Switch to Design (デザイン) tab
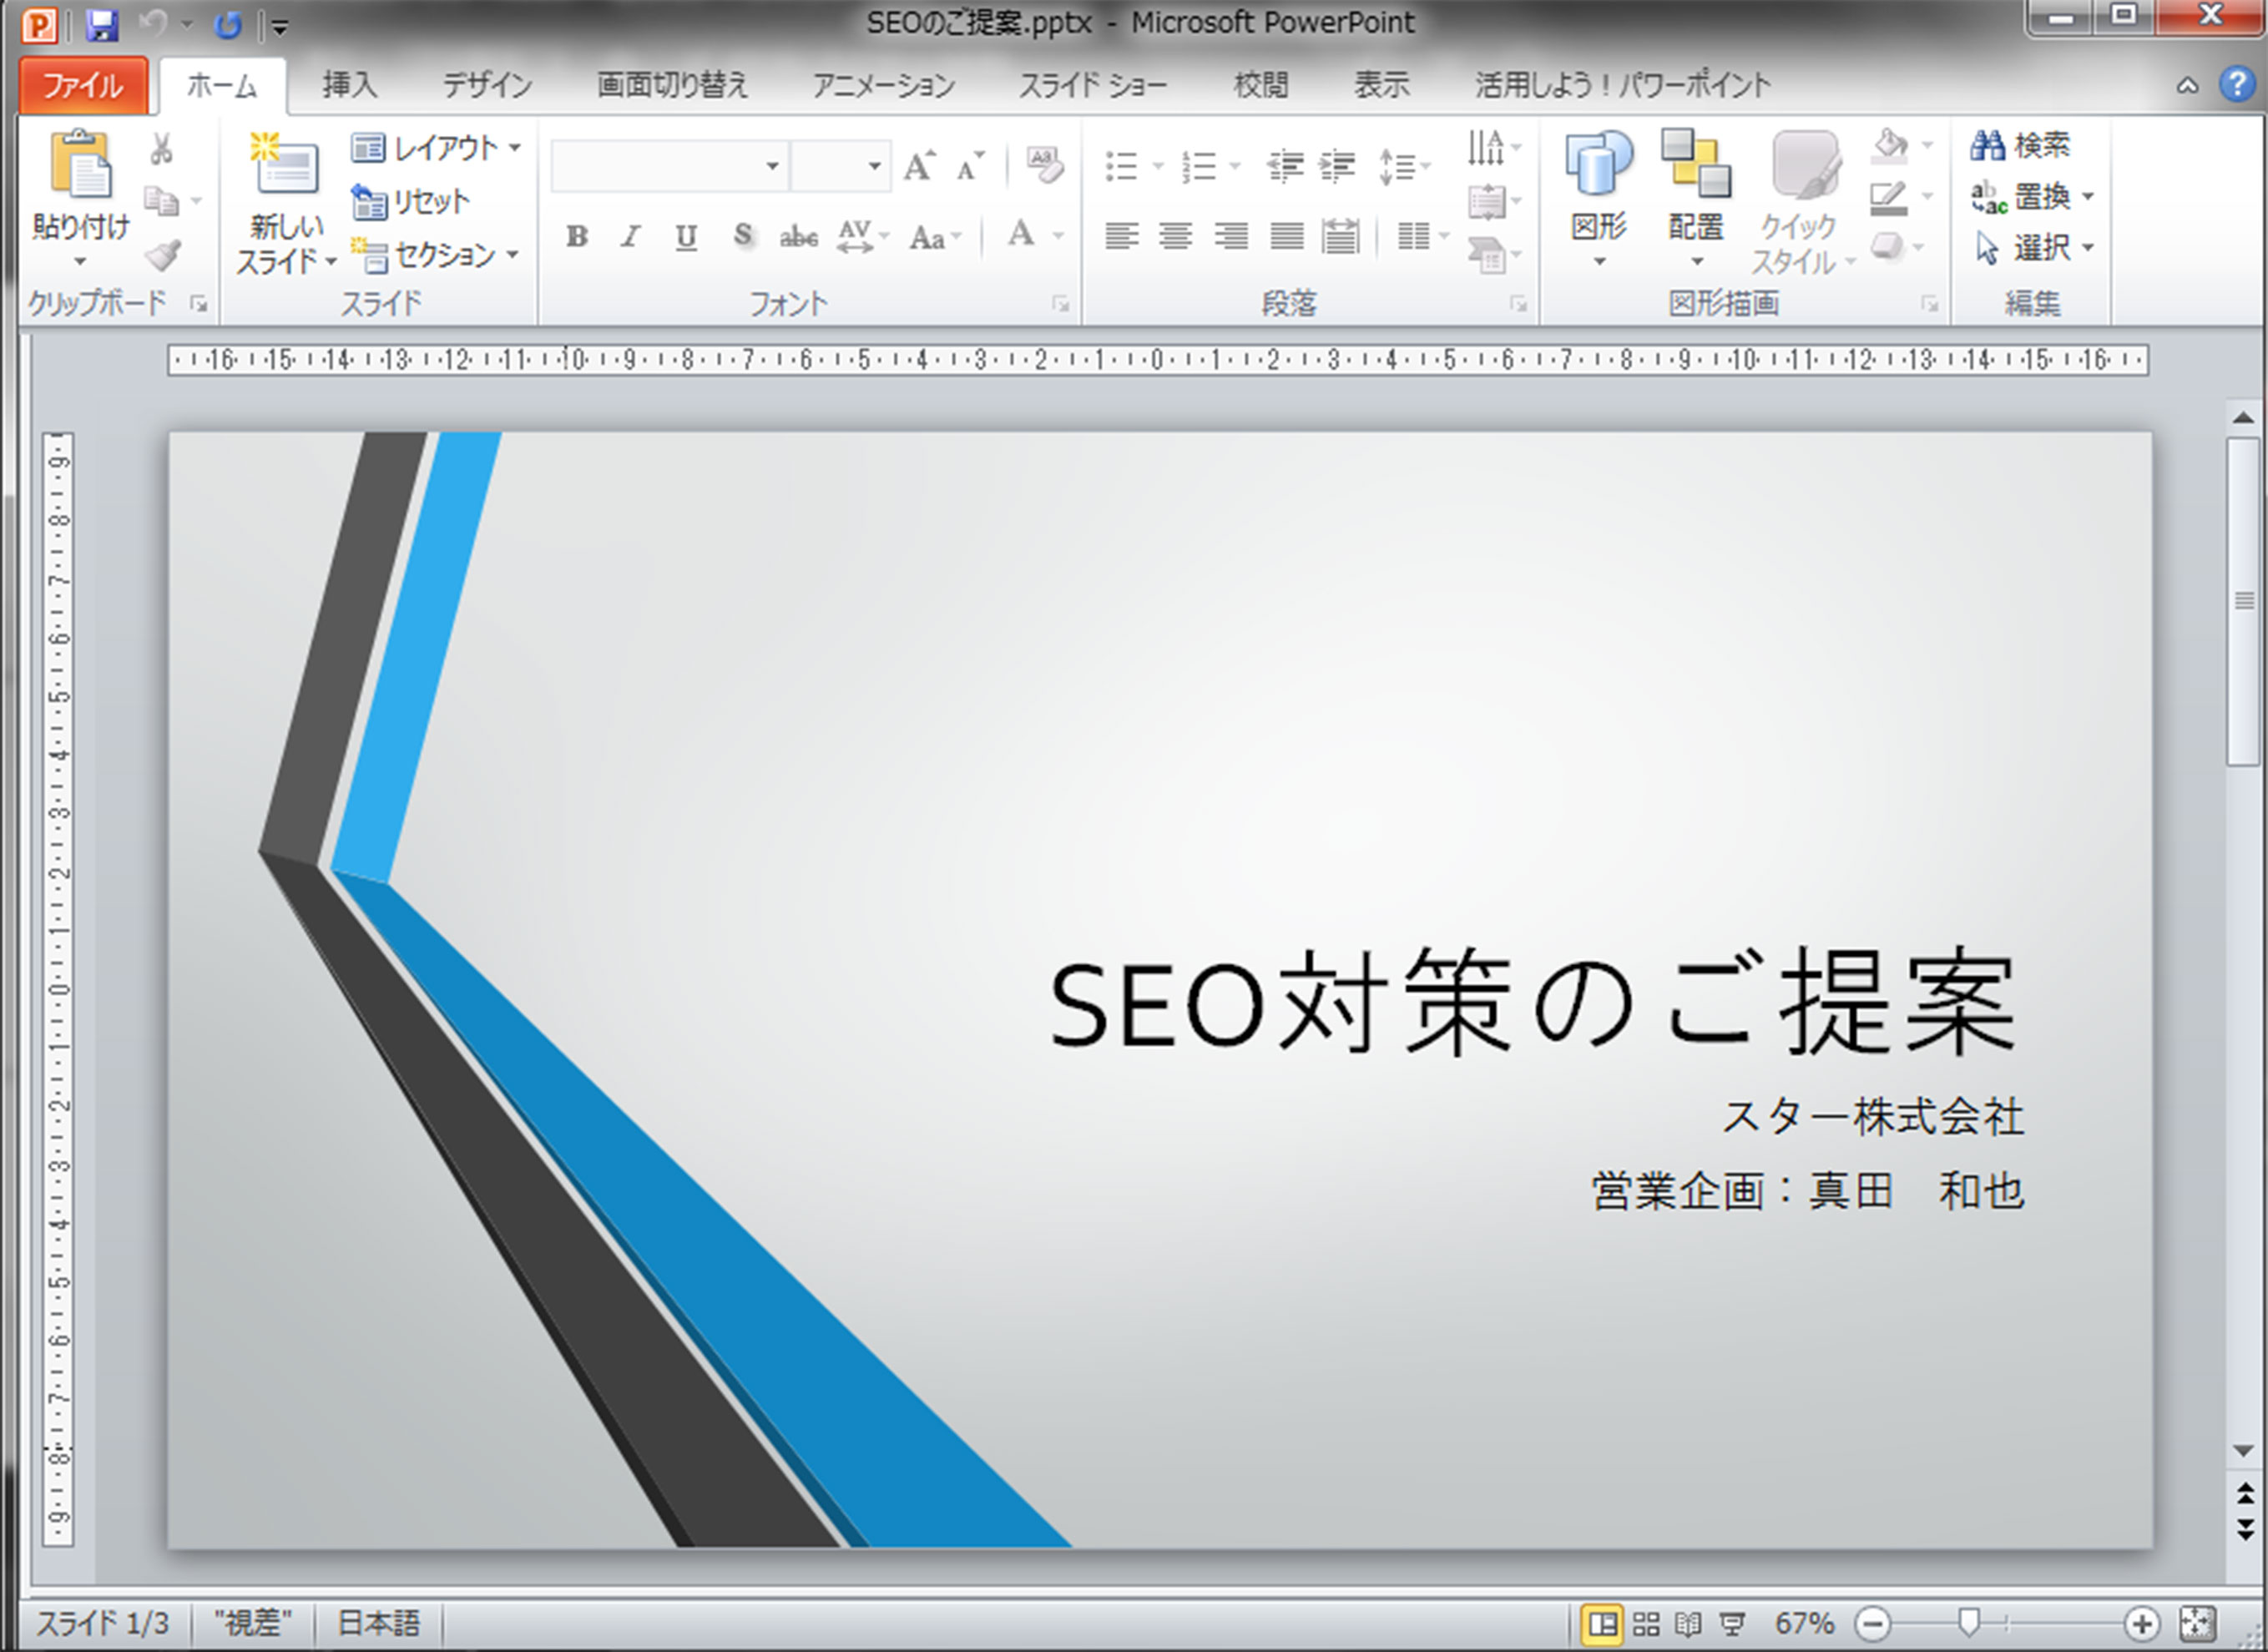This screenshot has height=1652, width=2268. (x=488, y=86)
